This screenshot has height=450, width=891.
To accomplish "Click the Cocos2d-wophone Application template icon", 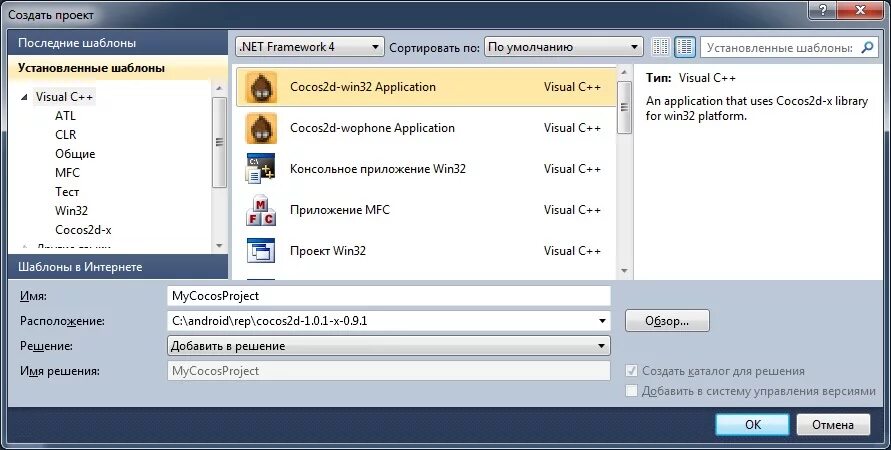I will coord(261,128).
